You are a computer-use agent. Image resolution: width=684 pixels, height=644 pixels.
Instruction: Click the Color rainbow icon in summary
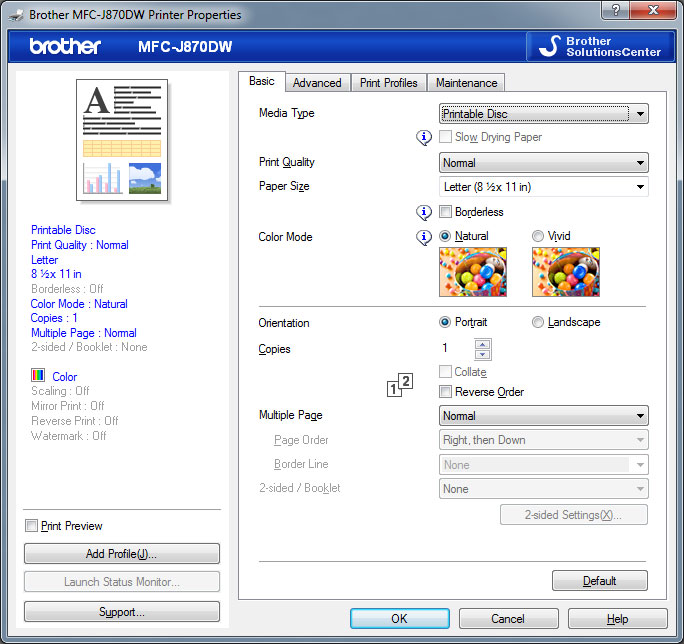(38, 375)
